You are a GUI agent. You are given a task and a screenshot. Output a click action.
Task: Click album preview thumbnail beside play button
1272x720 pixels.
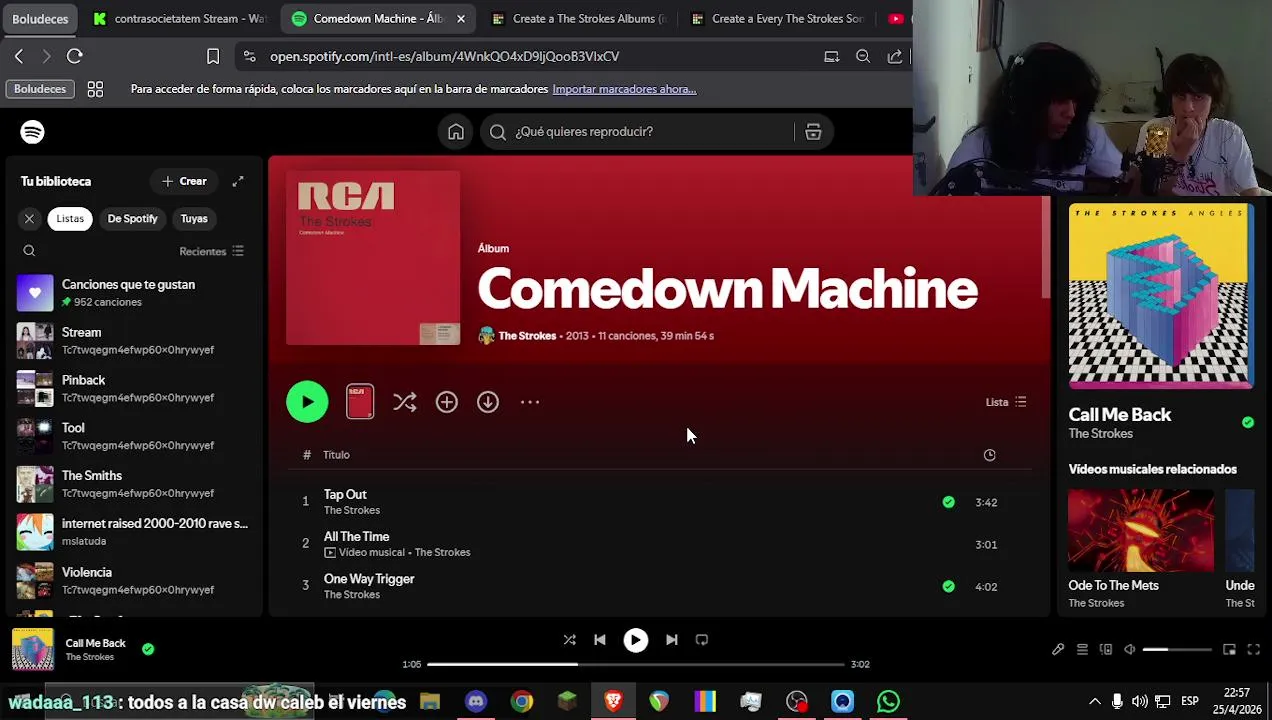[360, 402]
